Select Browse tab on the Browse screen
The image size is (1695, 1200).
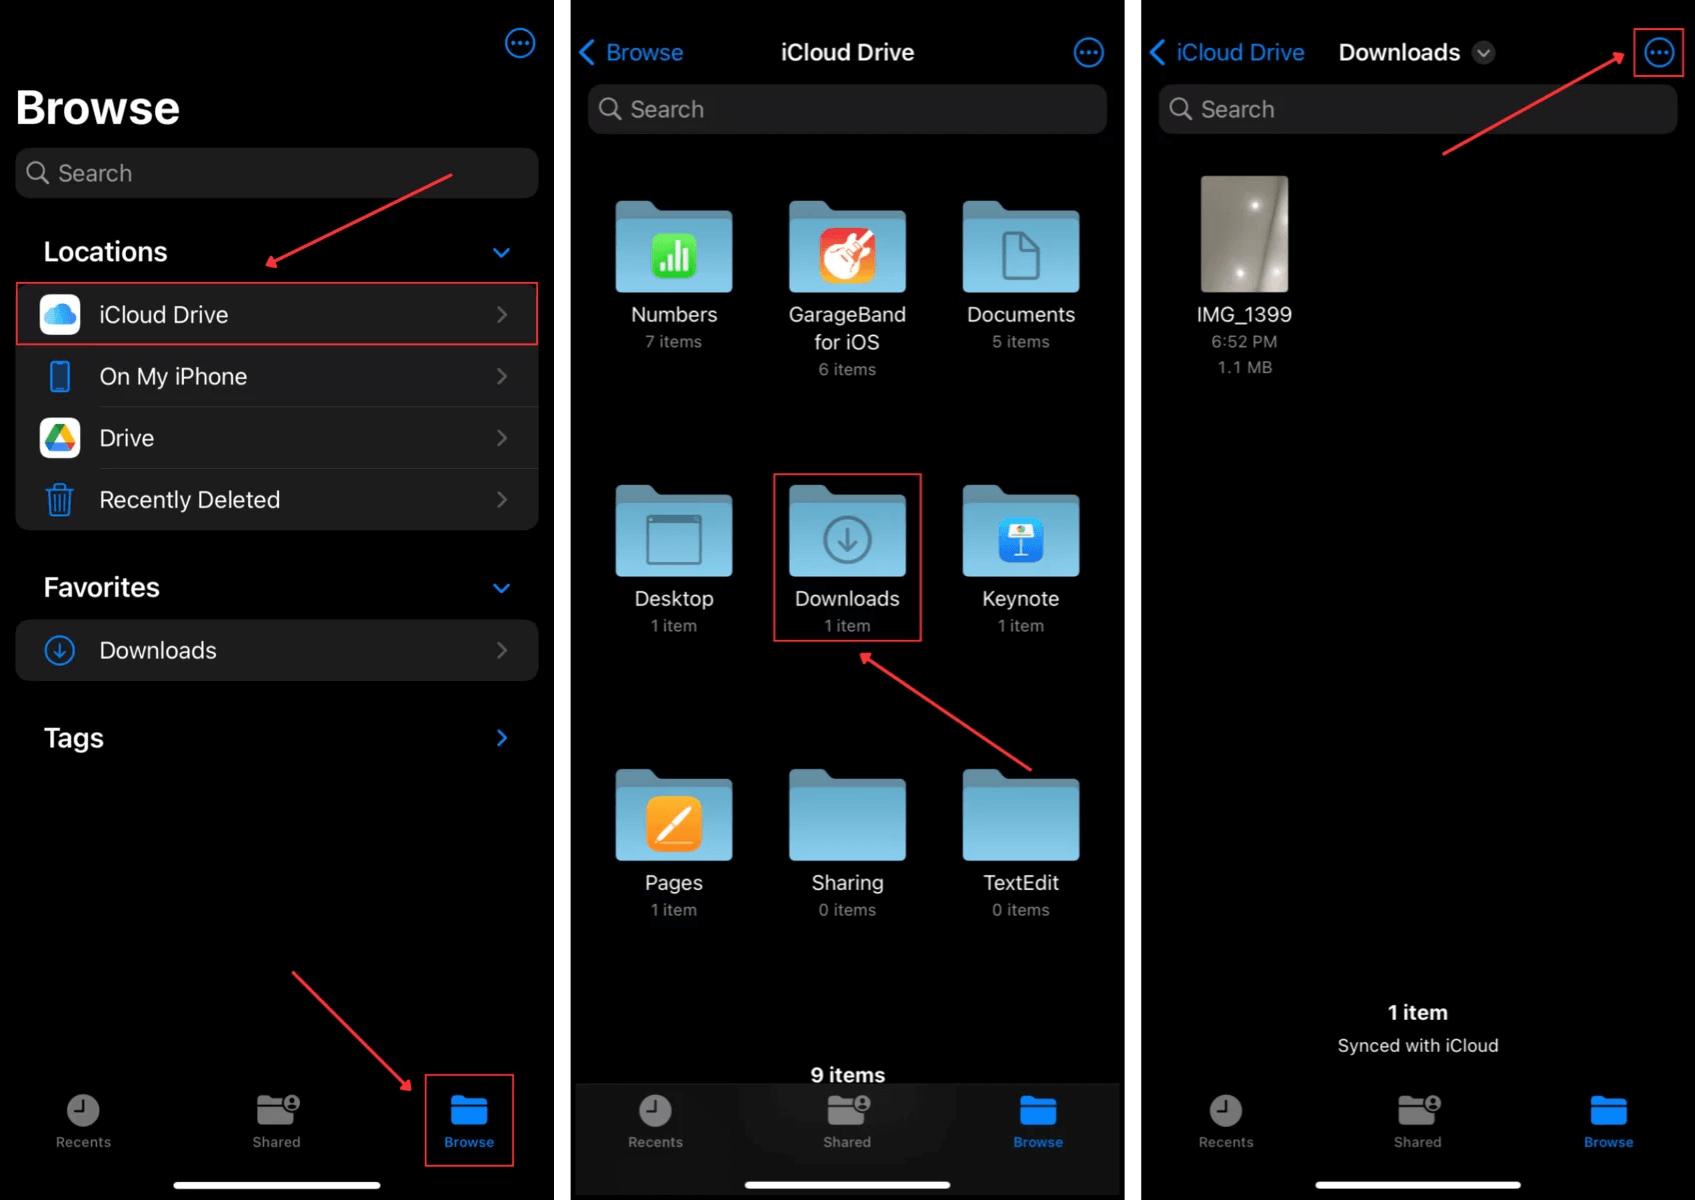point(469,1121)
